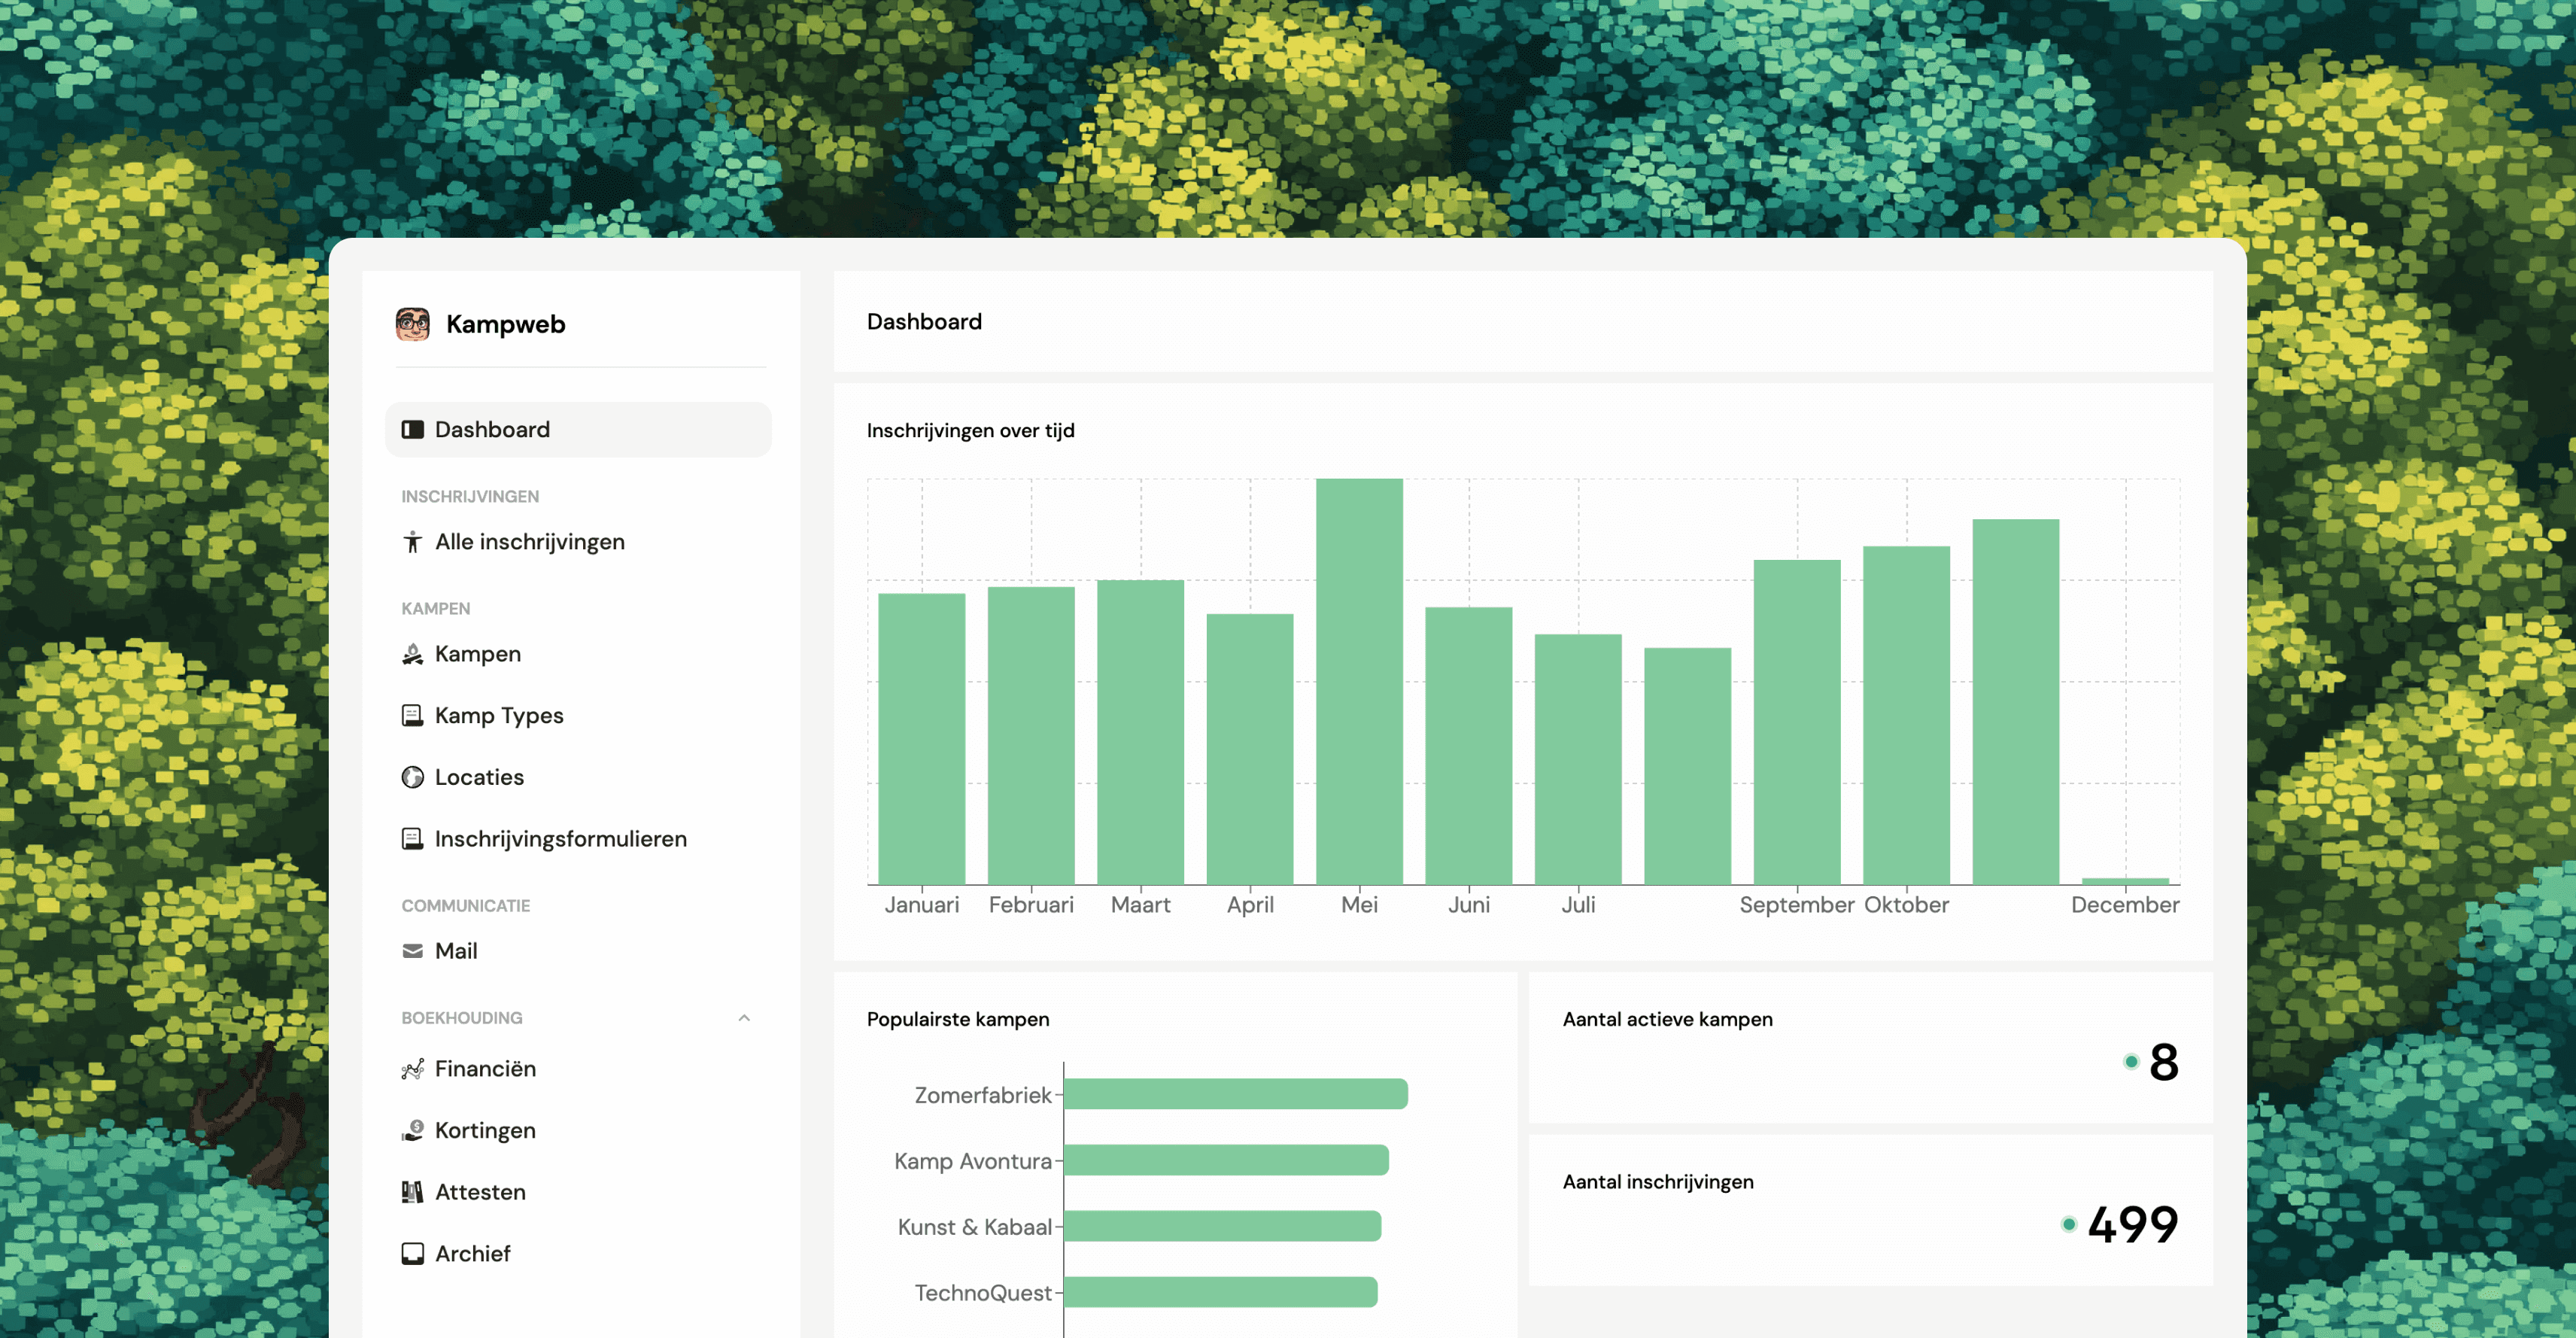Viewport: 2576px width, 1338px height.
Task: Click the Alle inschrijvingen person icon
Action: (x=412, y=542)
